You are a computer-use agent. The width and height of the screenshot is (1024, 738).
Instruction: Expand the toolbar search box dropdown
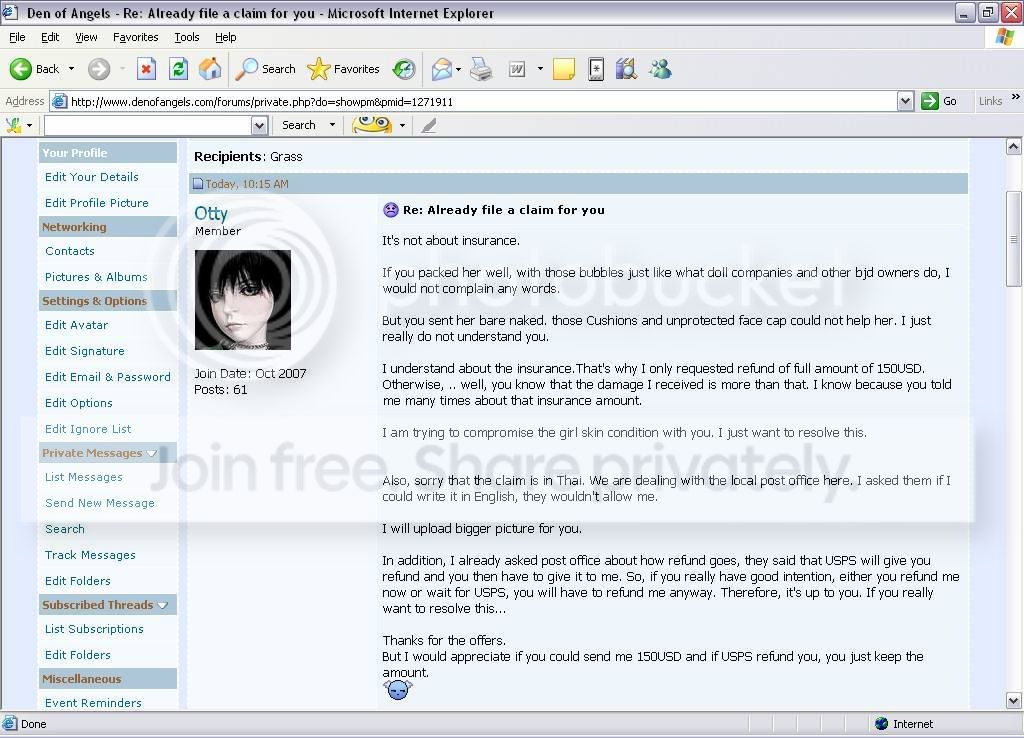point(259,125)
